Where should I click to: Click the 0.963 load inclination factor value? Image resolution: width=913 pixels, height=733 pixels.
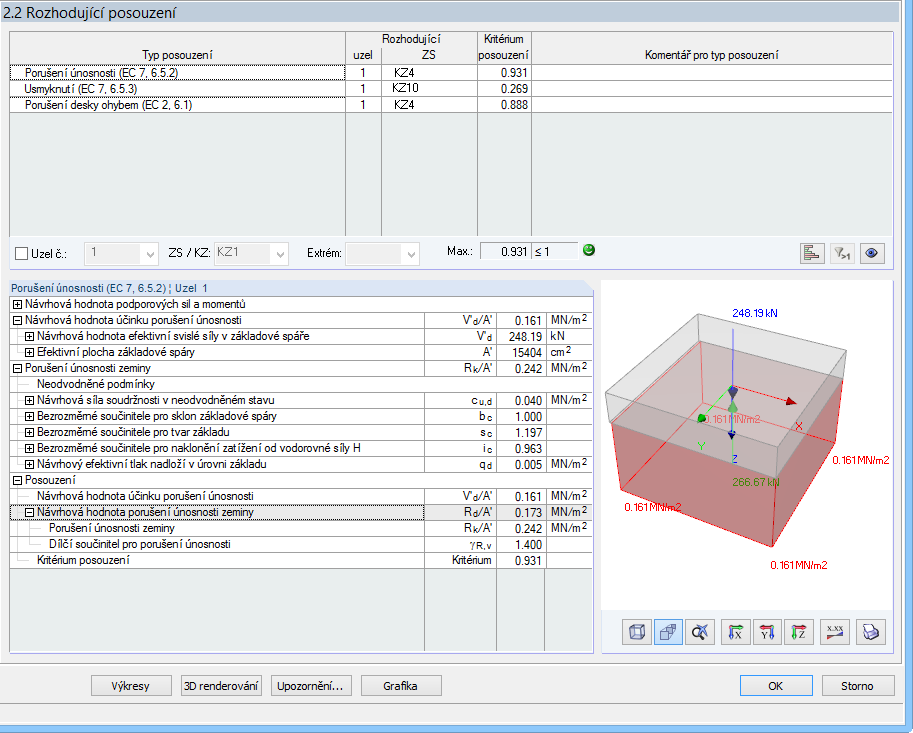click(x=521, y=448)
